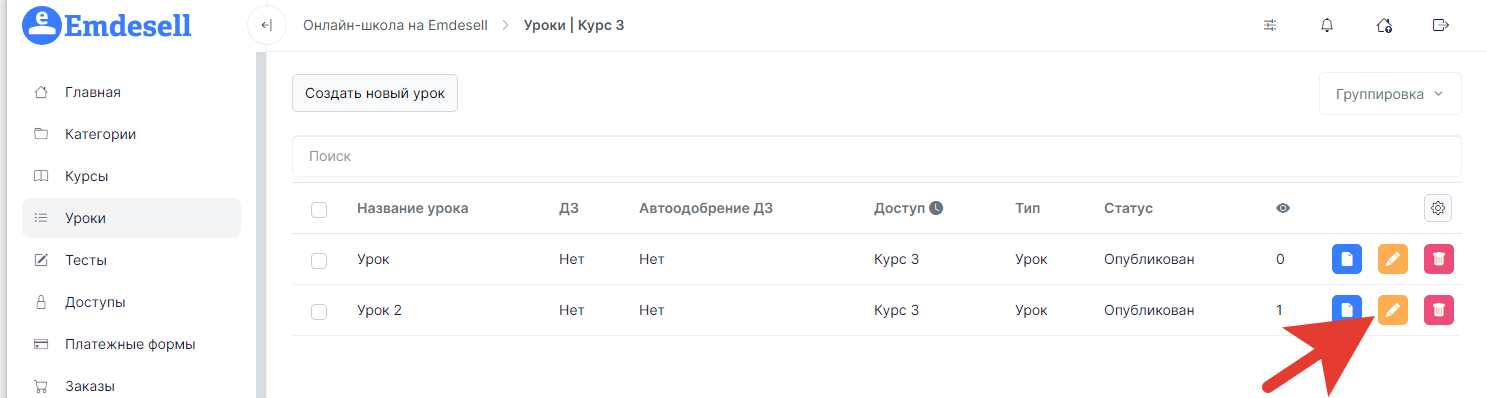The width and height of the screenshot is (1487, 398).
Task: Open the sliders settings icon in header
Action: (x=1270, y=25)
